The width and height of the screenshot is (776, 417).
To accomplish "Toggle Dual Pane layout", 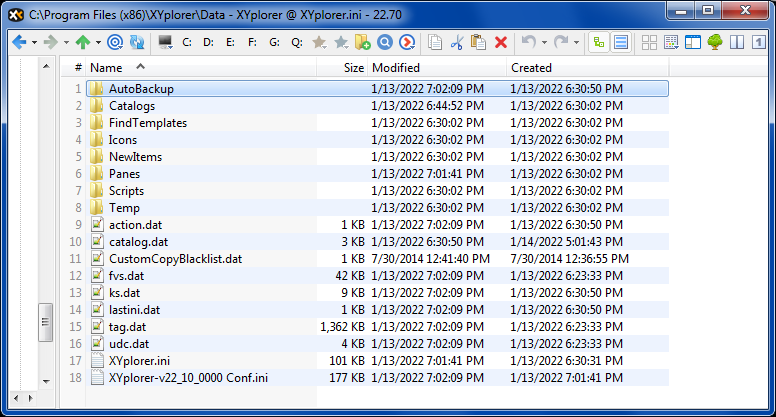I will pyautogui.click(x=737, y=42).
